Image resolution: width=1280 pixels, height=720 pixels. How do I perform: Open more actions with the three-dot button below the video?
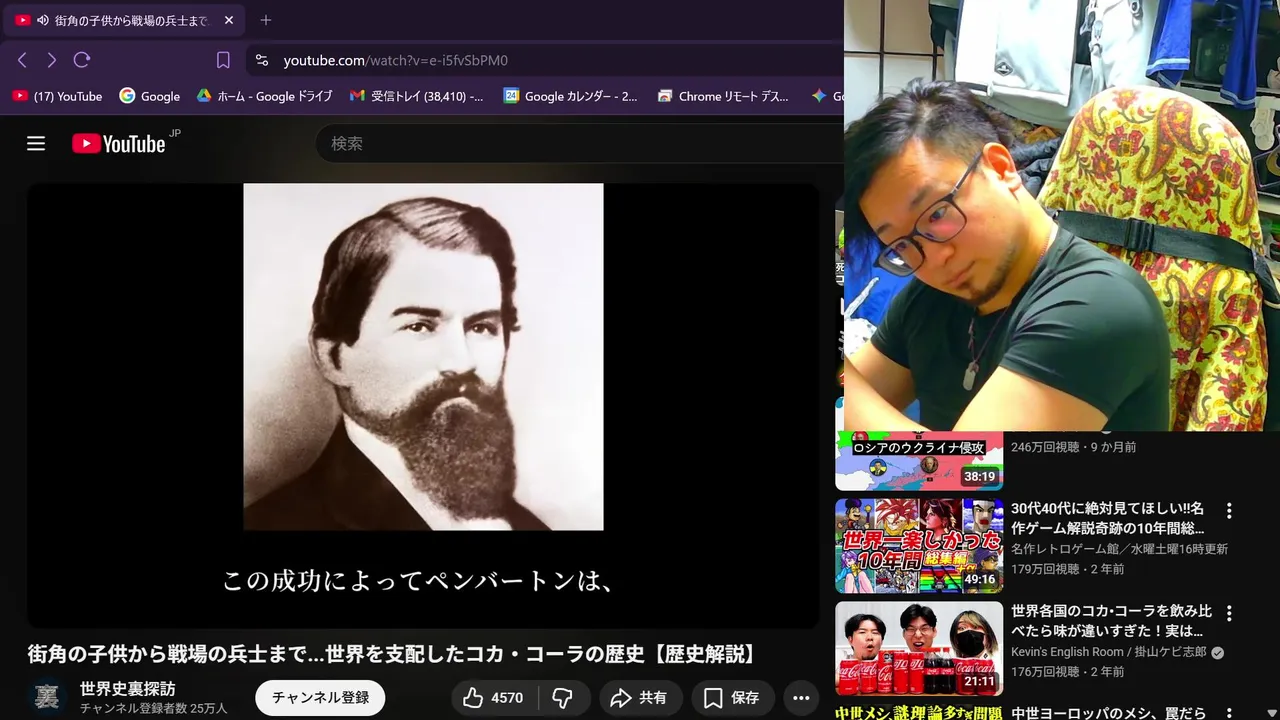pyautogui.click(x=801, y=698)
